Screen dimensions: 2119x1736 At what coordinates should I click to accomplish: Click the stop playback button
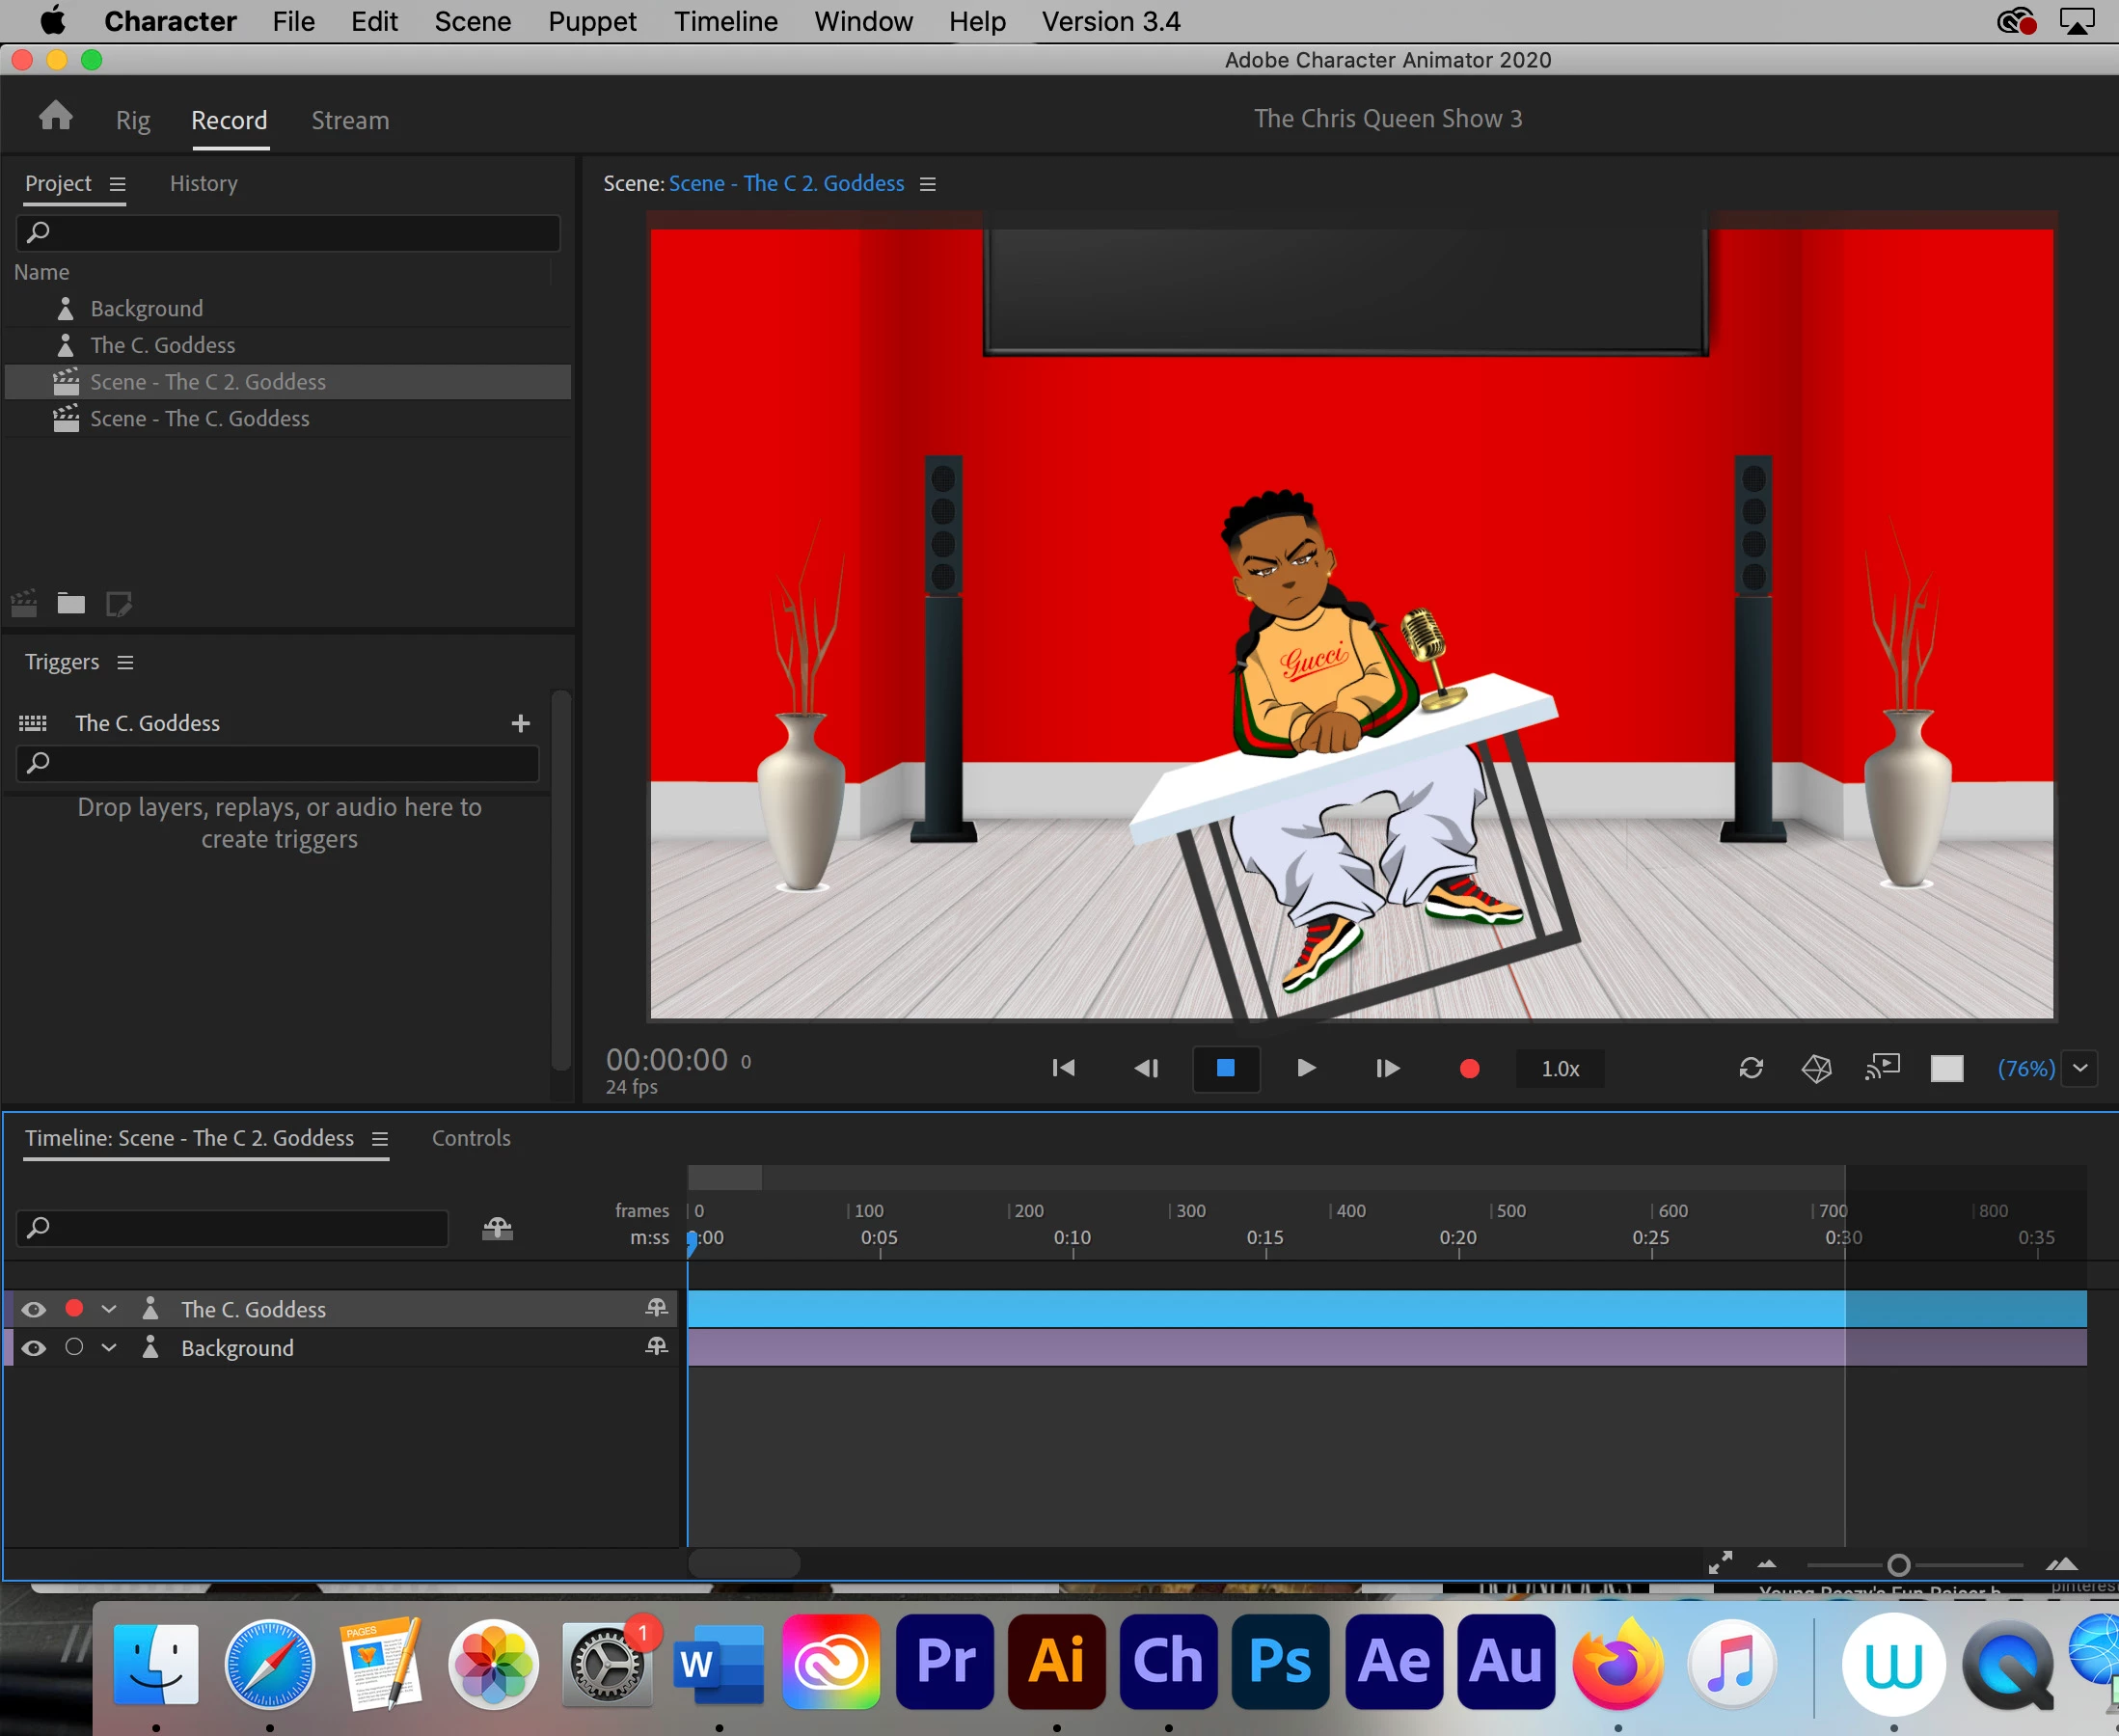(1225, 1068)
